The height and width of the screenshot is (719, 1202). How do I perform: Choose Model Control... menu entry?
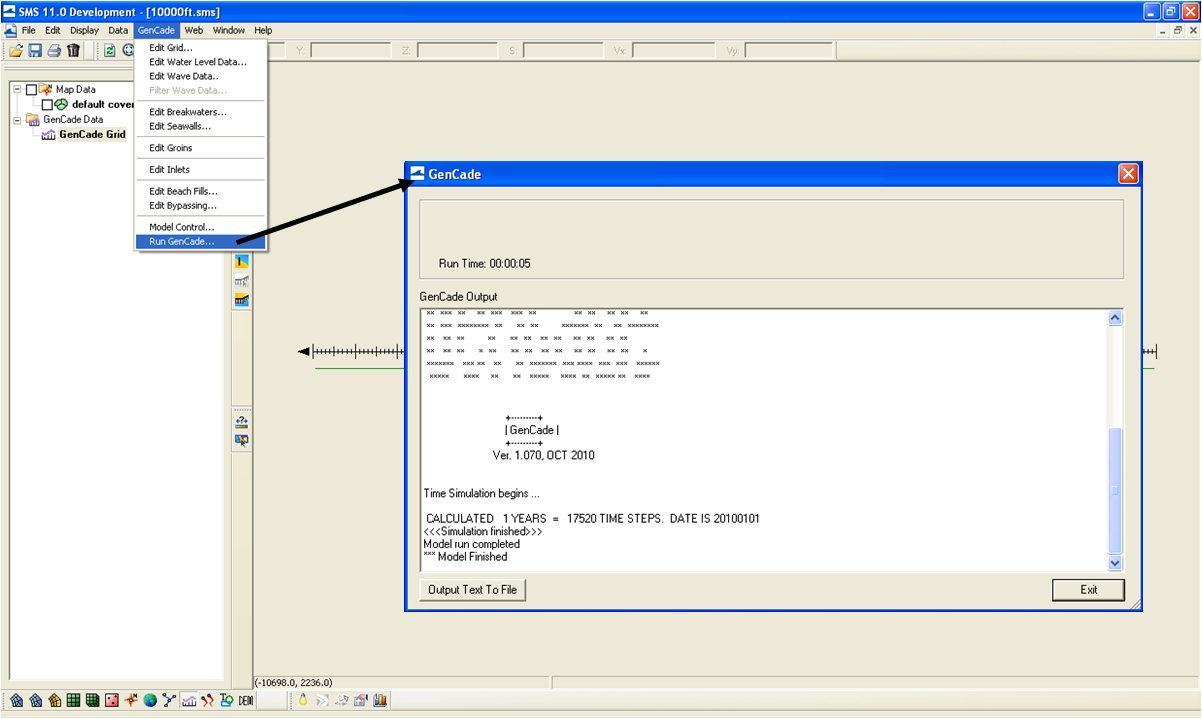pos(201,227)
